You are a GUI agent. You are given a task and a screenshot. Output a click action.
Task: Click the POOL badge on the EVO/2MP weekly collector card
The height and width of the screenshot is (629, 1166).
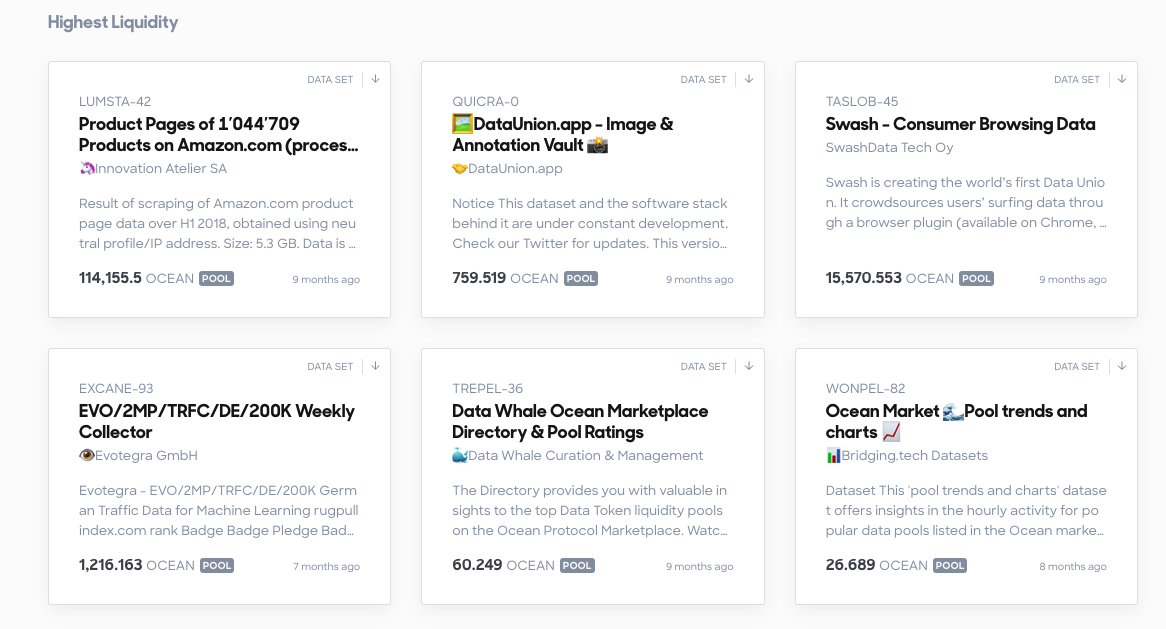coord(216,565)
